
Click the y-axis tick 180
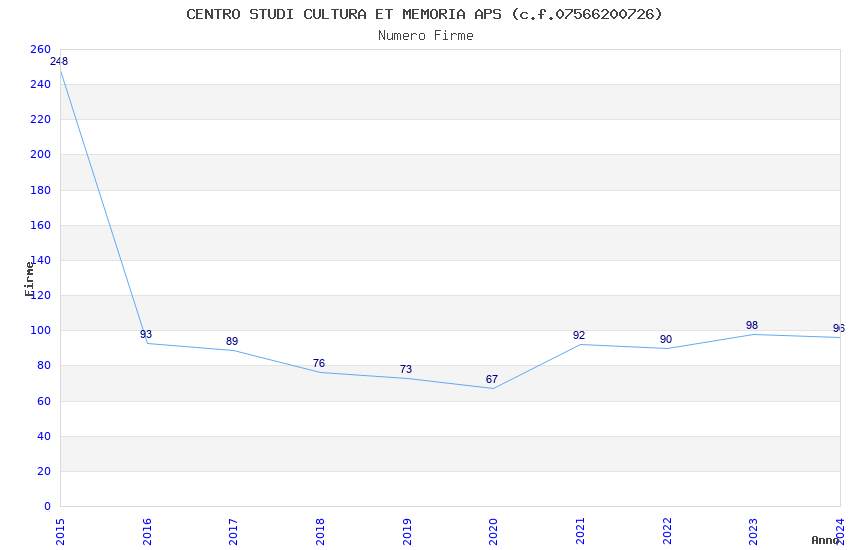(x=40, y=190)
